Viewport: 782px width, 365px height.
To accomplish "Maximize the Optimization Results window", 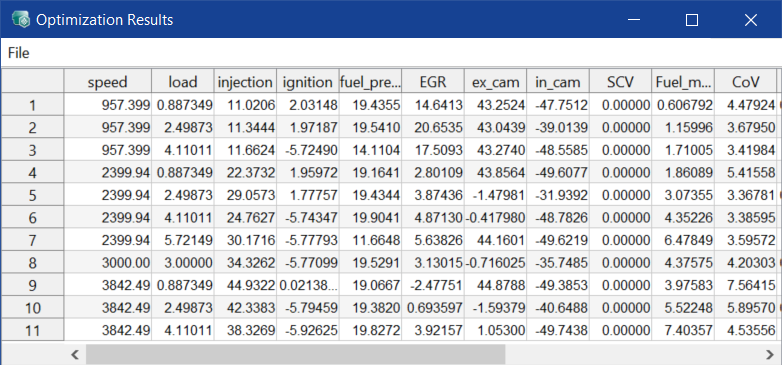I will click(692, 20).
